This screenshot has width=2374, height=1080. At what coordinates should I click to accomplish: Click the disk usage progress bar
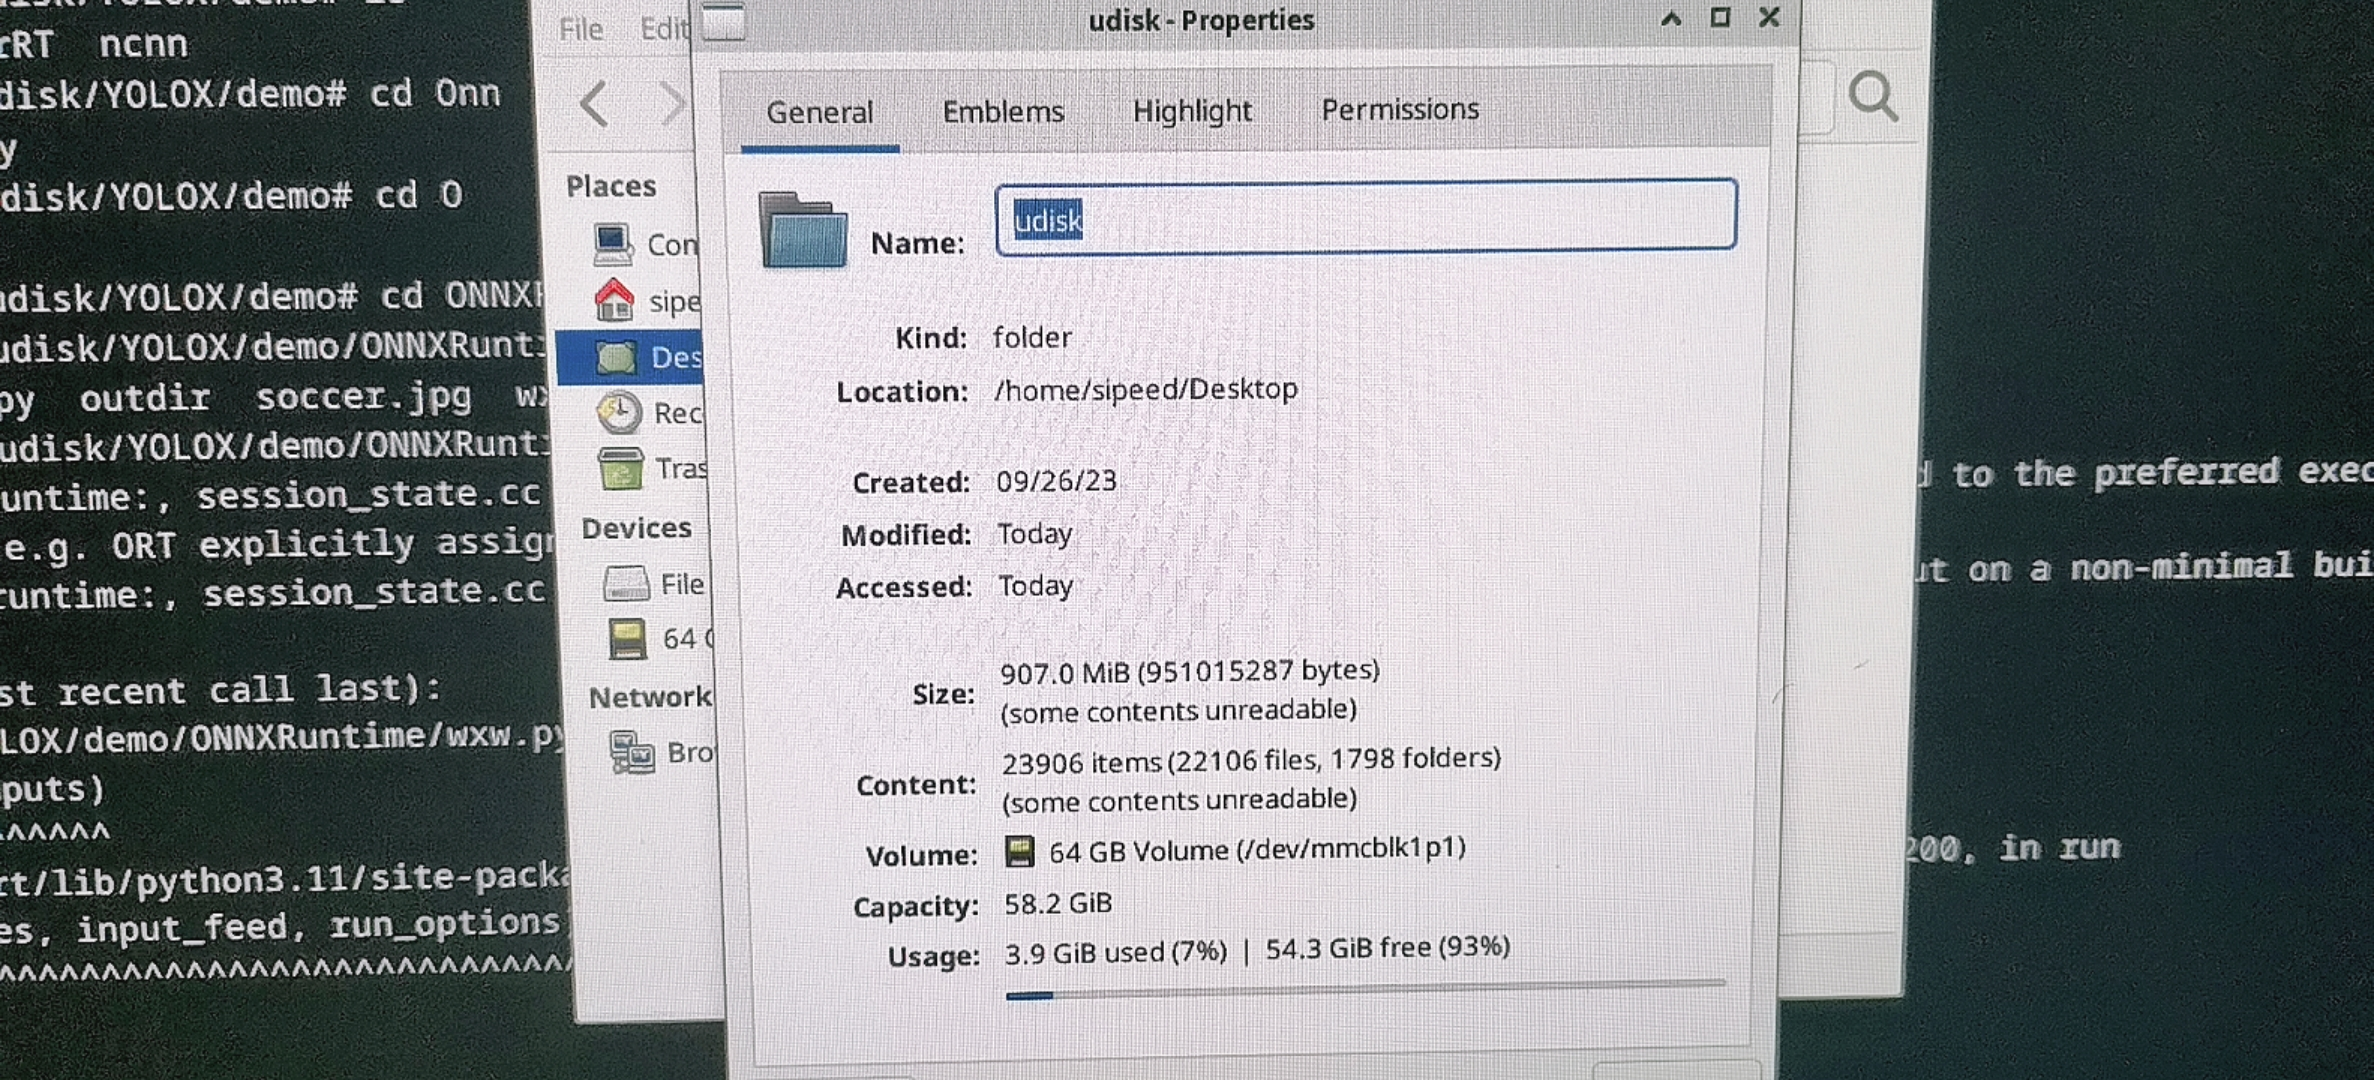[1365, 989]
